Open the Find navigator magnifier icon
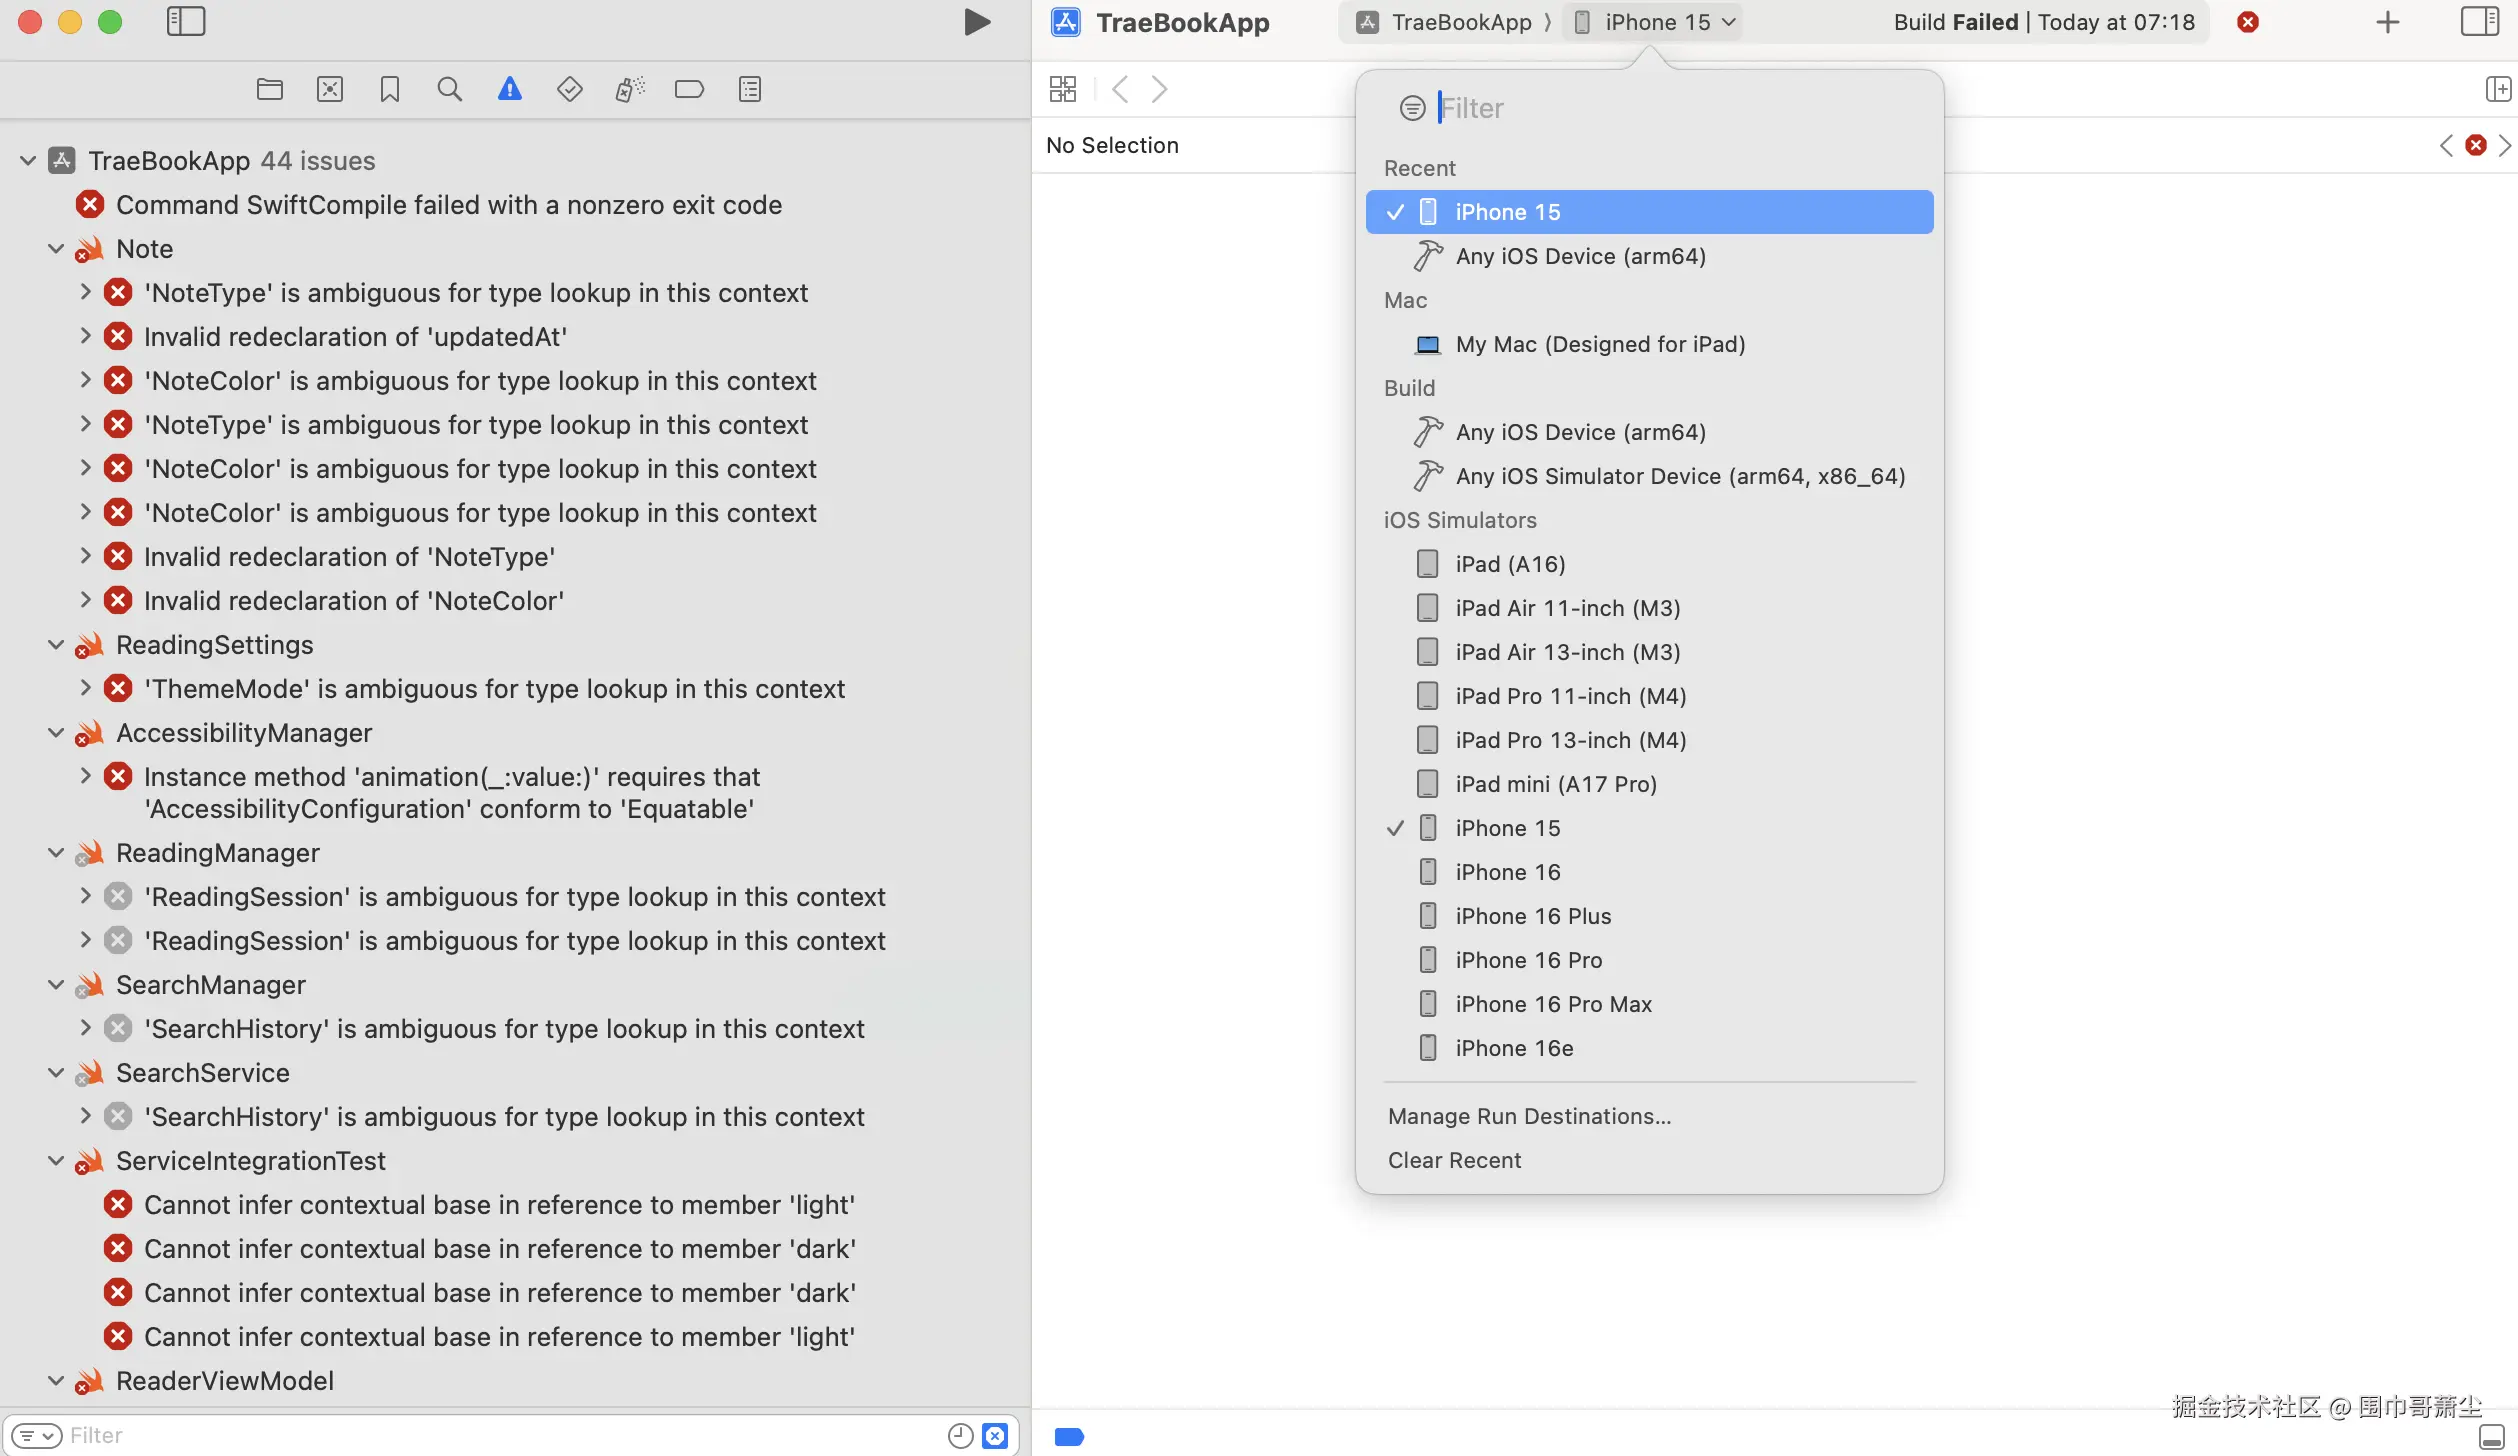 coord(450,90)
